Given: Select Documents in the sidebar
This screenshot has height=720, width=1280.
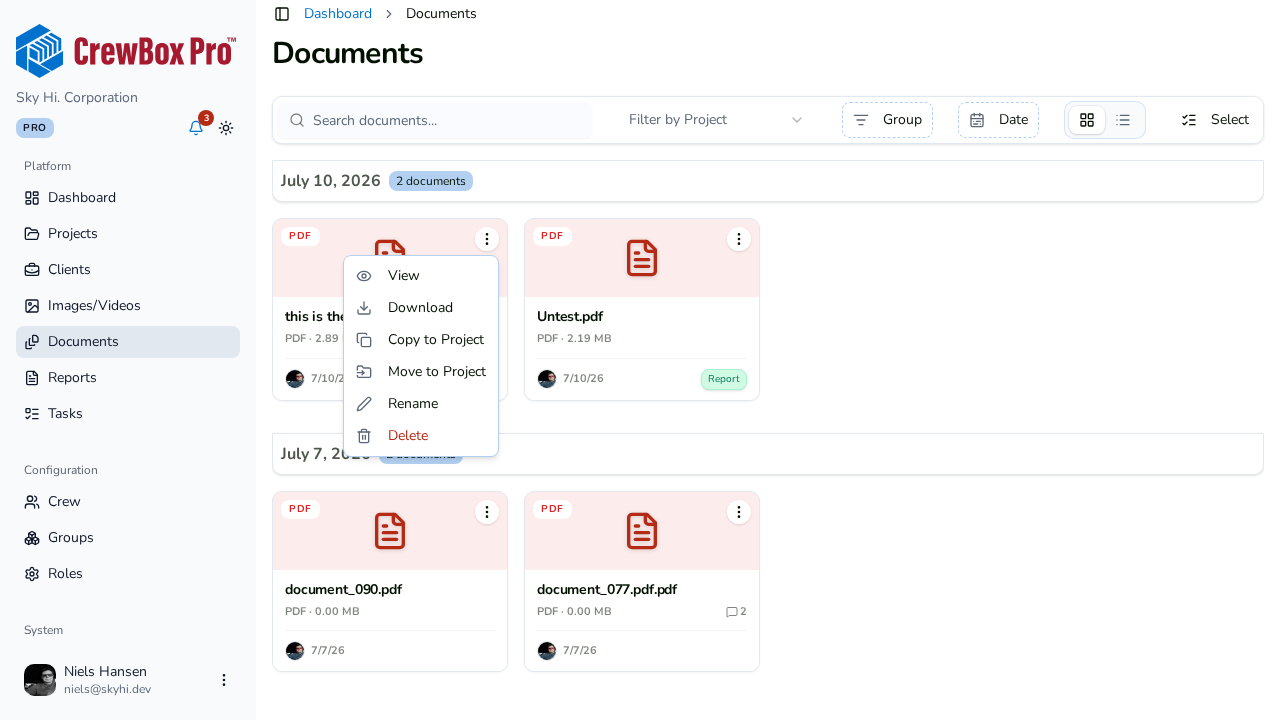Looking at the screenshot, I should 128,342.
